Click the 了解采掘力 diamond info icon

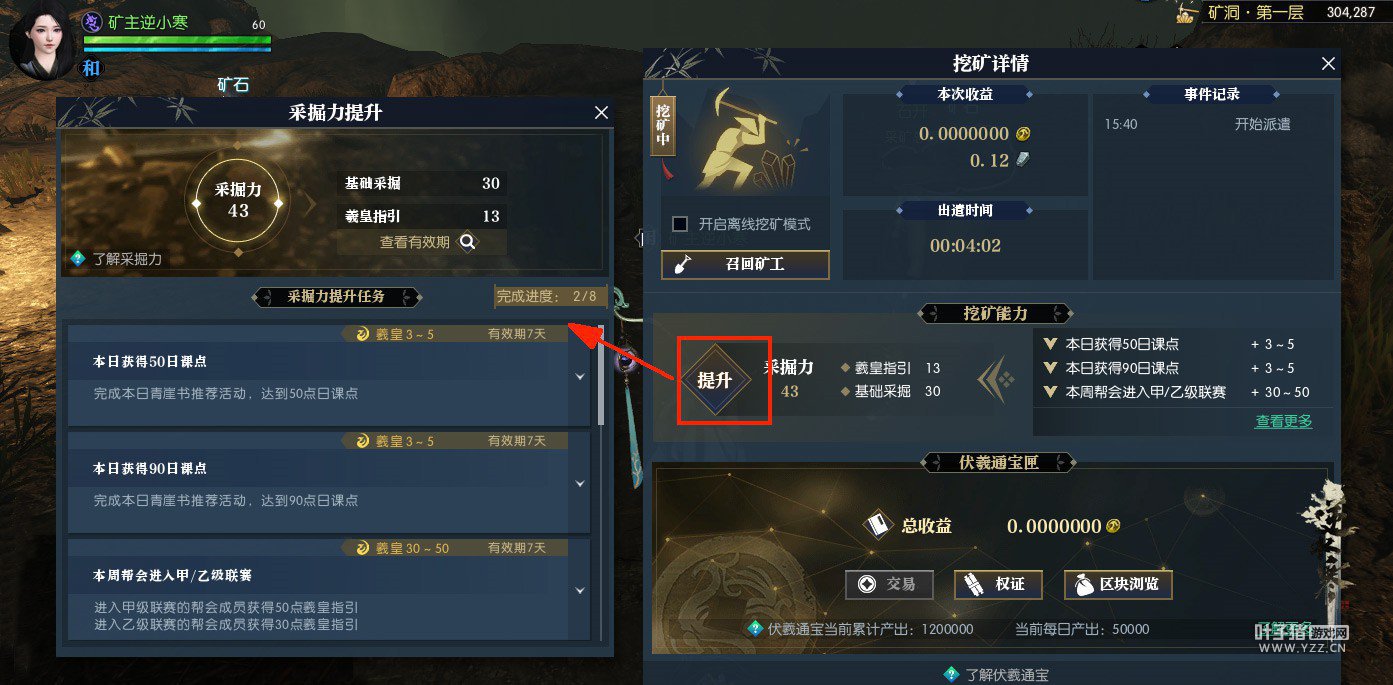[78, 258]
